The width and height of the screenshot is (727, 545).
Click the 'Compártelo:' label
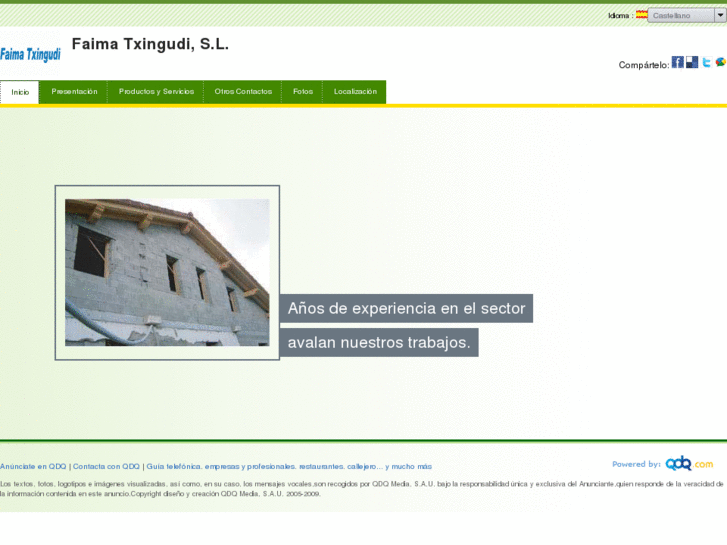click(644, 65)
